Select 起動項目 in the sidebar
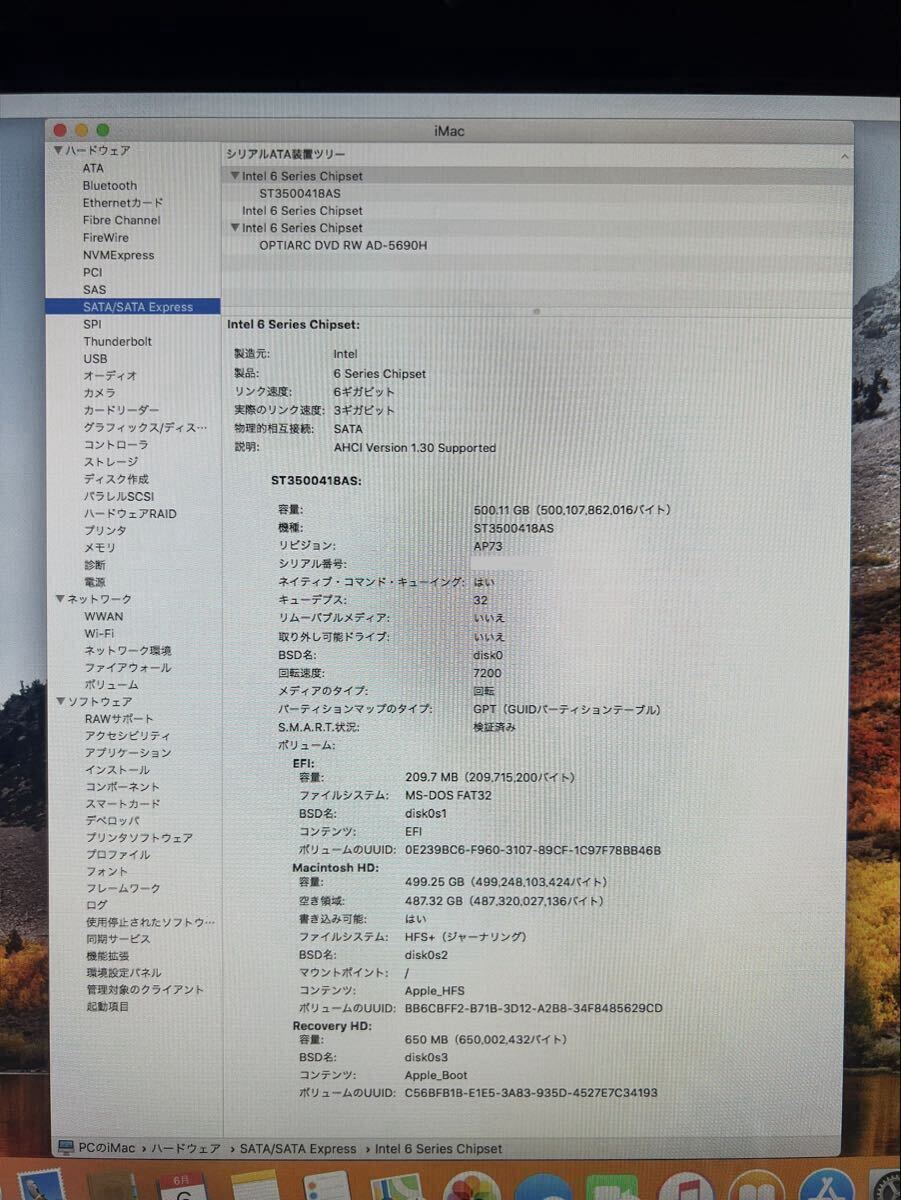 [x=107, y=1006]
